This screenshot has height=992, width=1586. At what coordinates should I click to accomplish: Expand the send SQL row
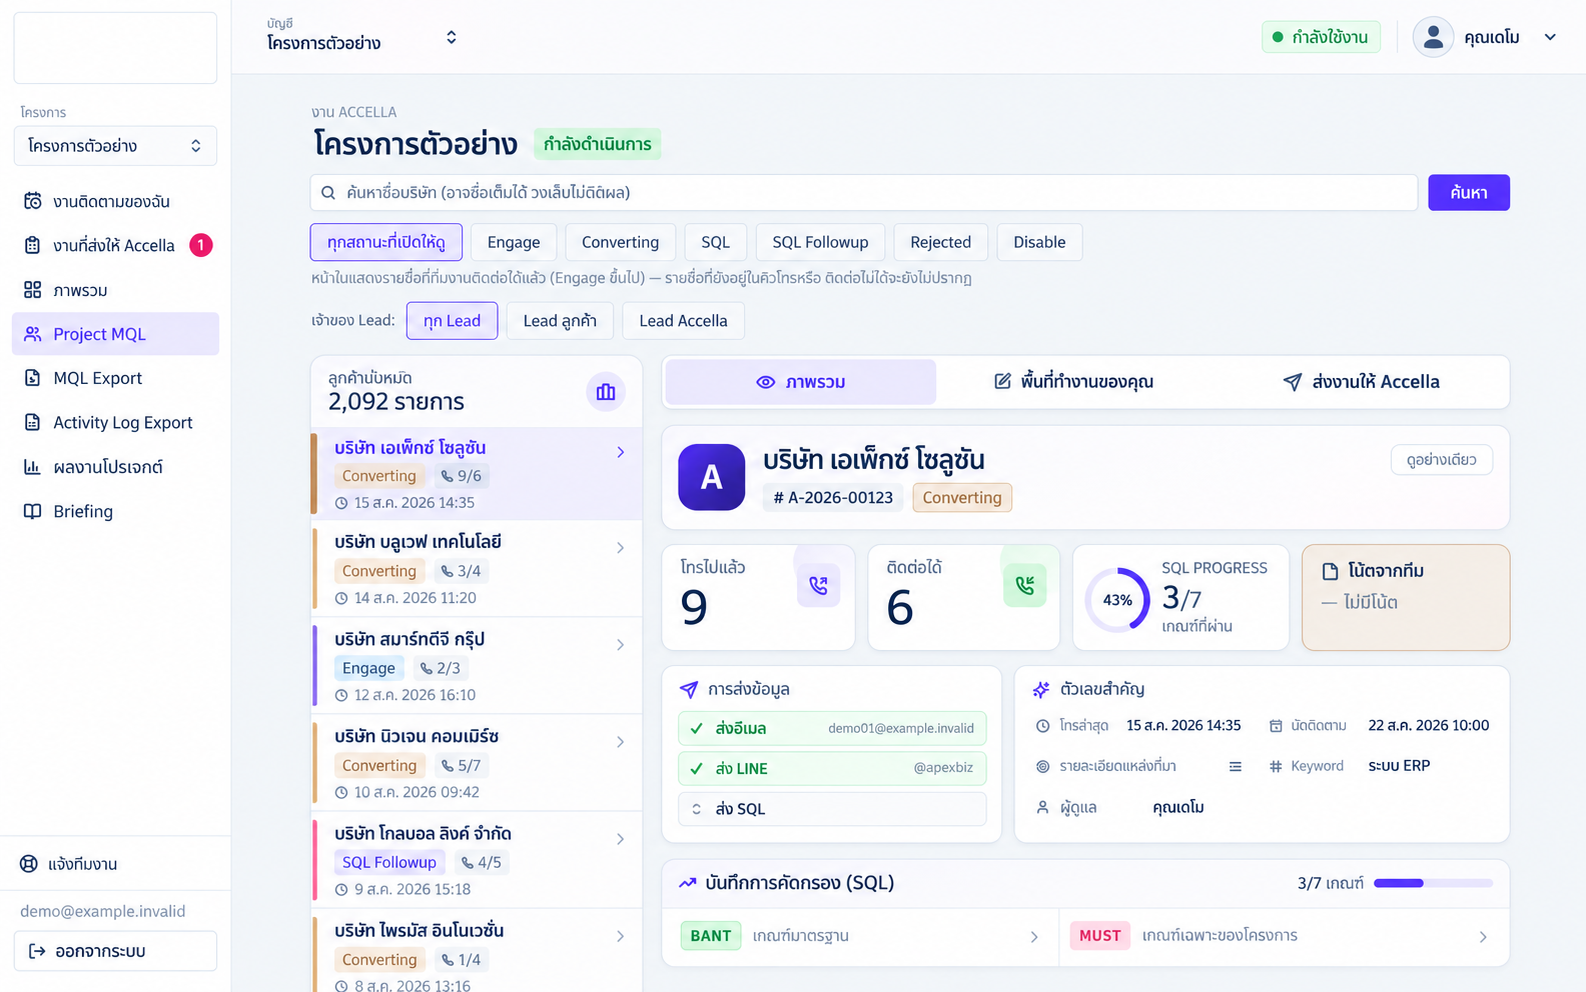tap(832, 809)
